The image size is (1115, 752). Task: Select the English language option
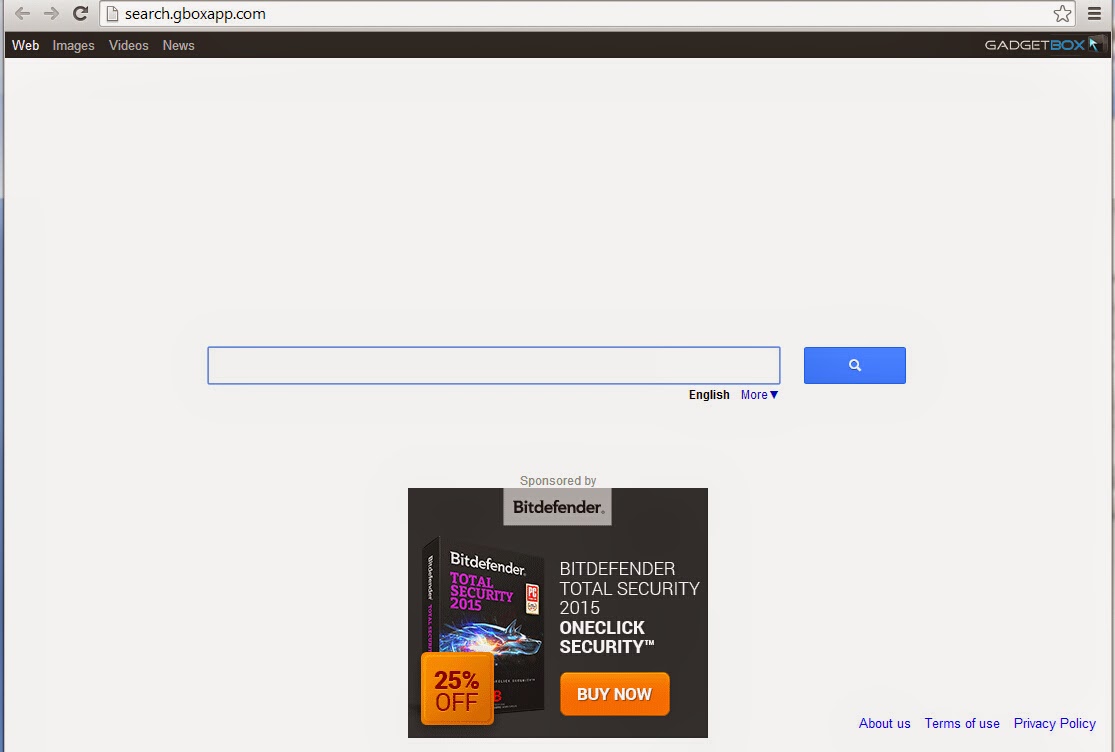(709, 394)
